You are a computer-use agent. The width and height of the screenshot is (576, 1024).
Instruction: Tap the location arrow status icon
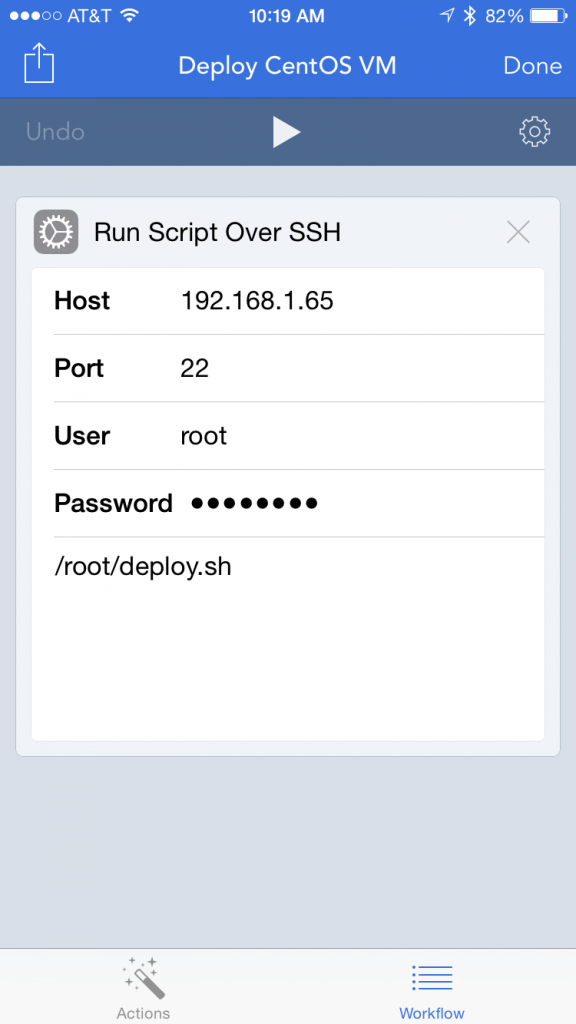click(x=447, y=16)
